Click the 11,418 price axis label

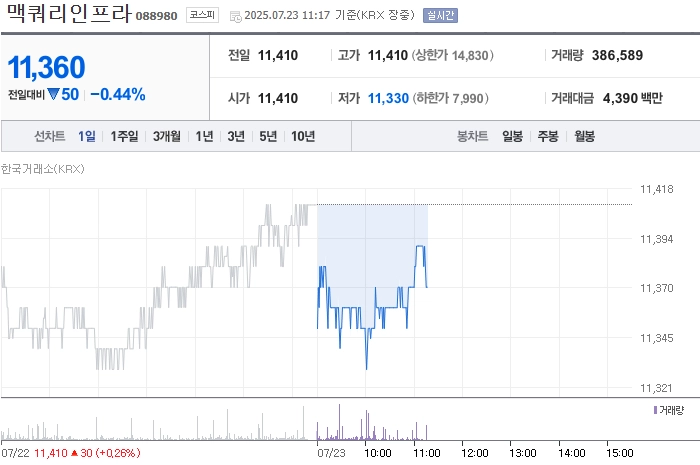coord(657,189)
